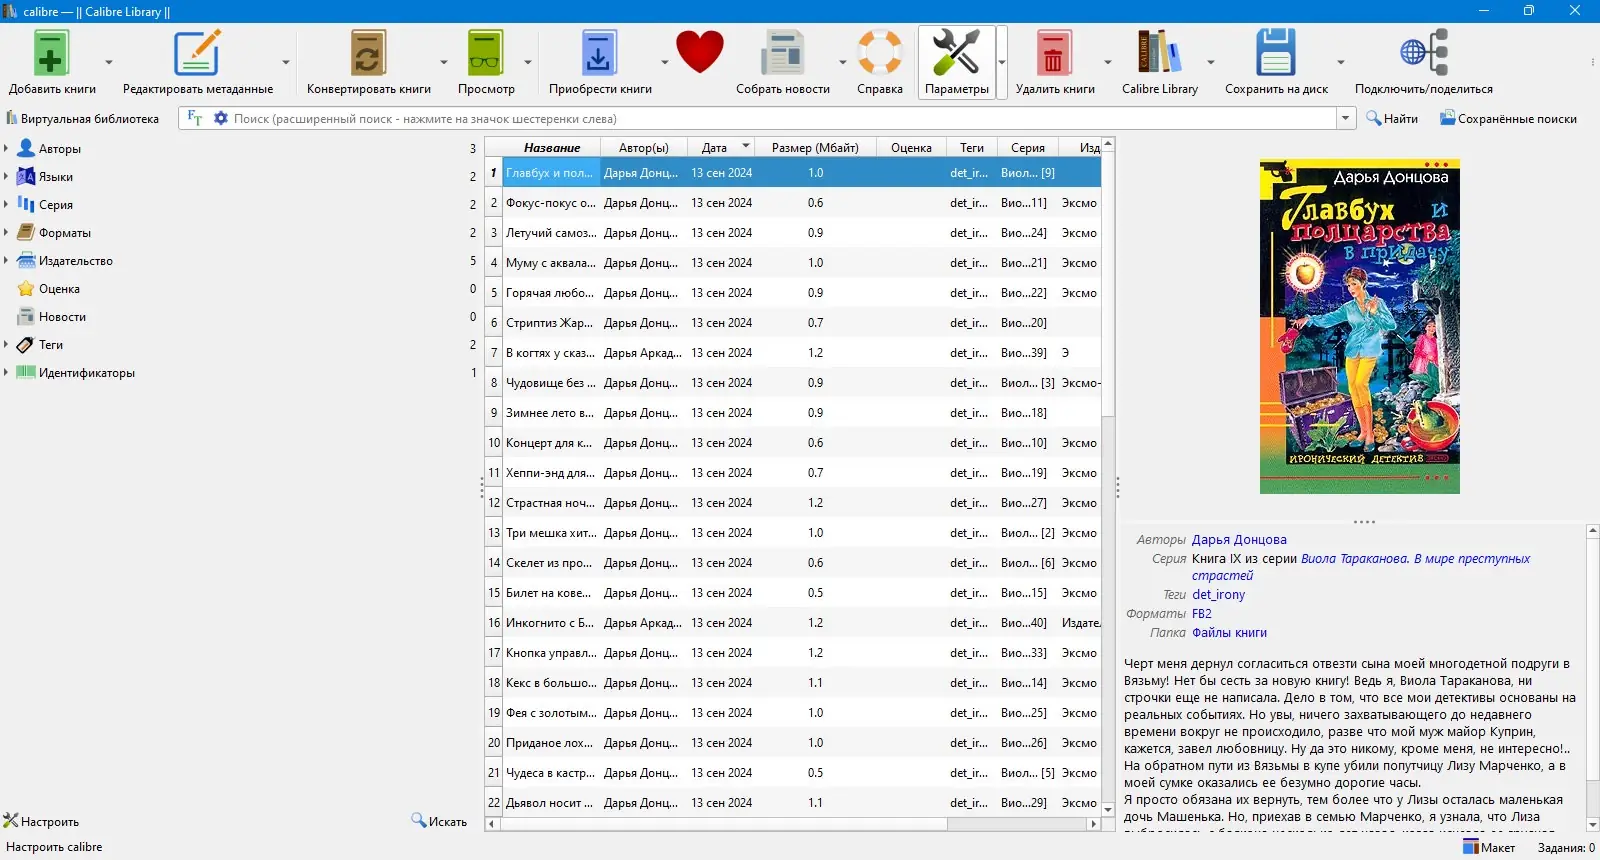The width and height of the screenshot is (1600, 860).
Task: Select the Идентификаторы category
Action: click(87, 373)
